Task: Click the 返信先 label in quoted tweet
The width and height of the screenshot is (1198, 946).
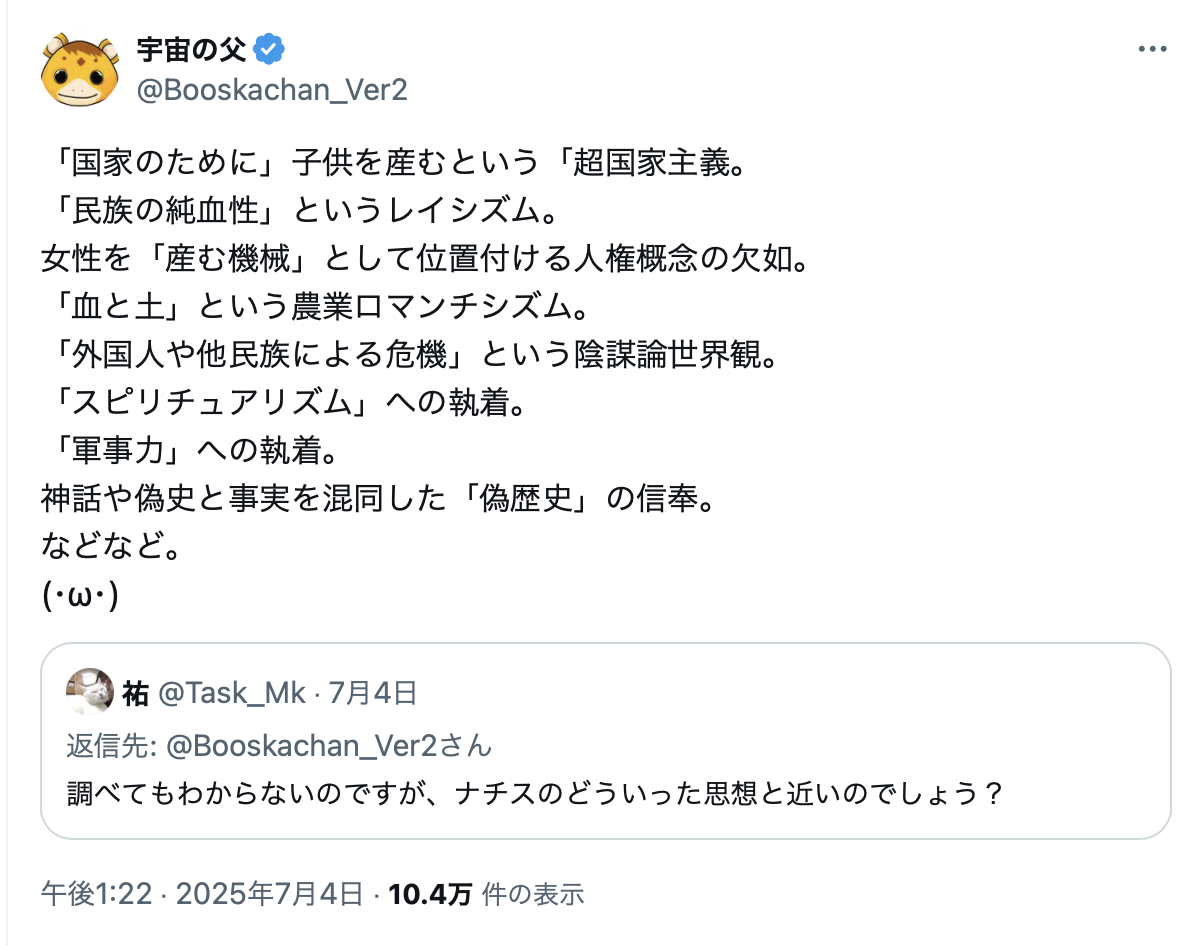Action: tap(112, 745)
